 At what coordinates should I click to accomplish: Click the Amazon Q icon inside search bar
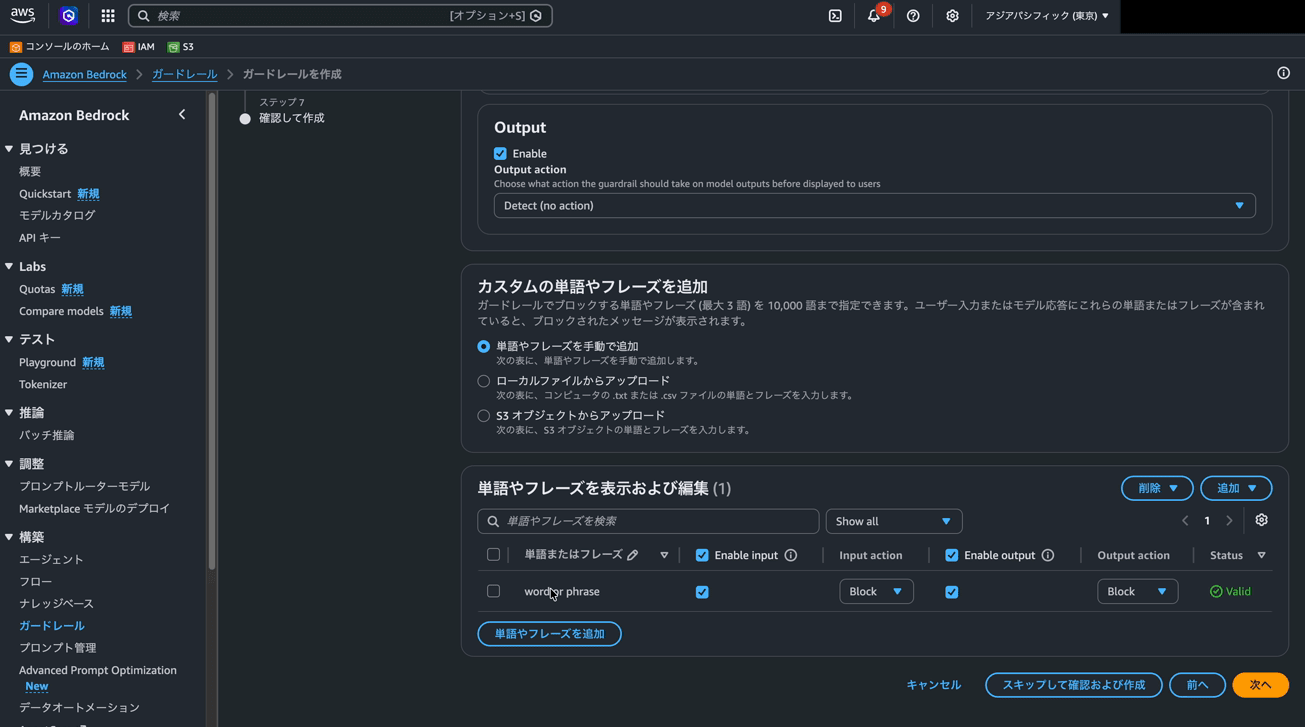coord(536,16)
